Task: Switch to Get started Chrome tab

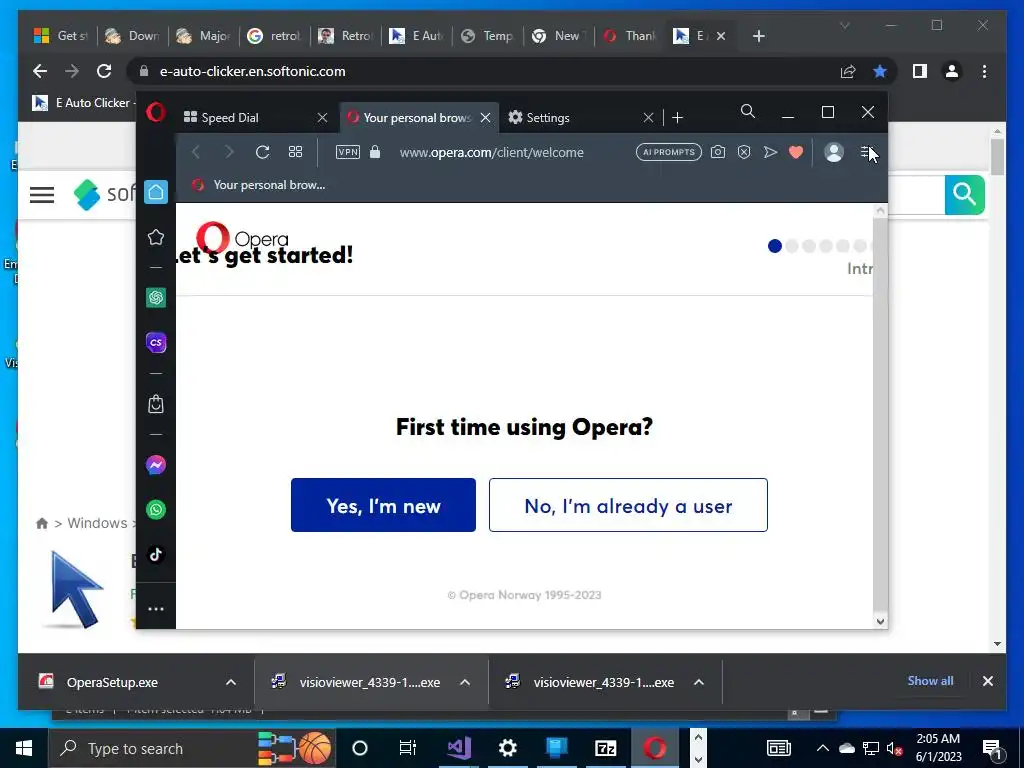Action: [x=61, y=36]
